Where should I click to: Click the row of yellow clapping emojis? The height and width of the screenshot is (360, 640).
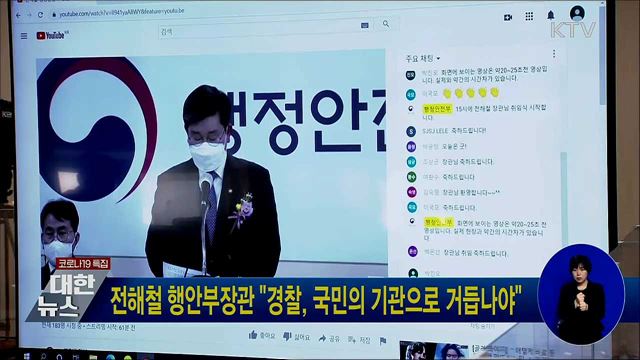pos(471,93)
